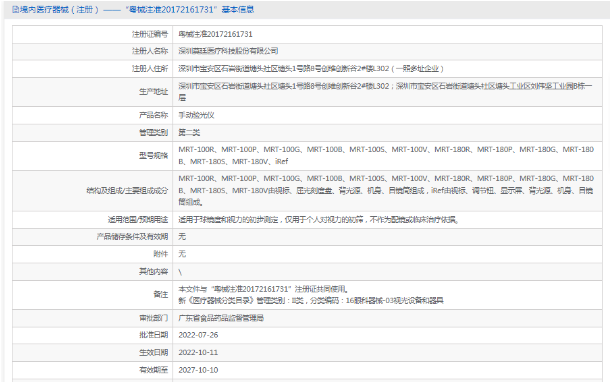The width and height of the screenshot is (615, 388).
Task: Select the 管理类别 label cell
Action: tap(93, 133)
